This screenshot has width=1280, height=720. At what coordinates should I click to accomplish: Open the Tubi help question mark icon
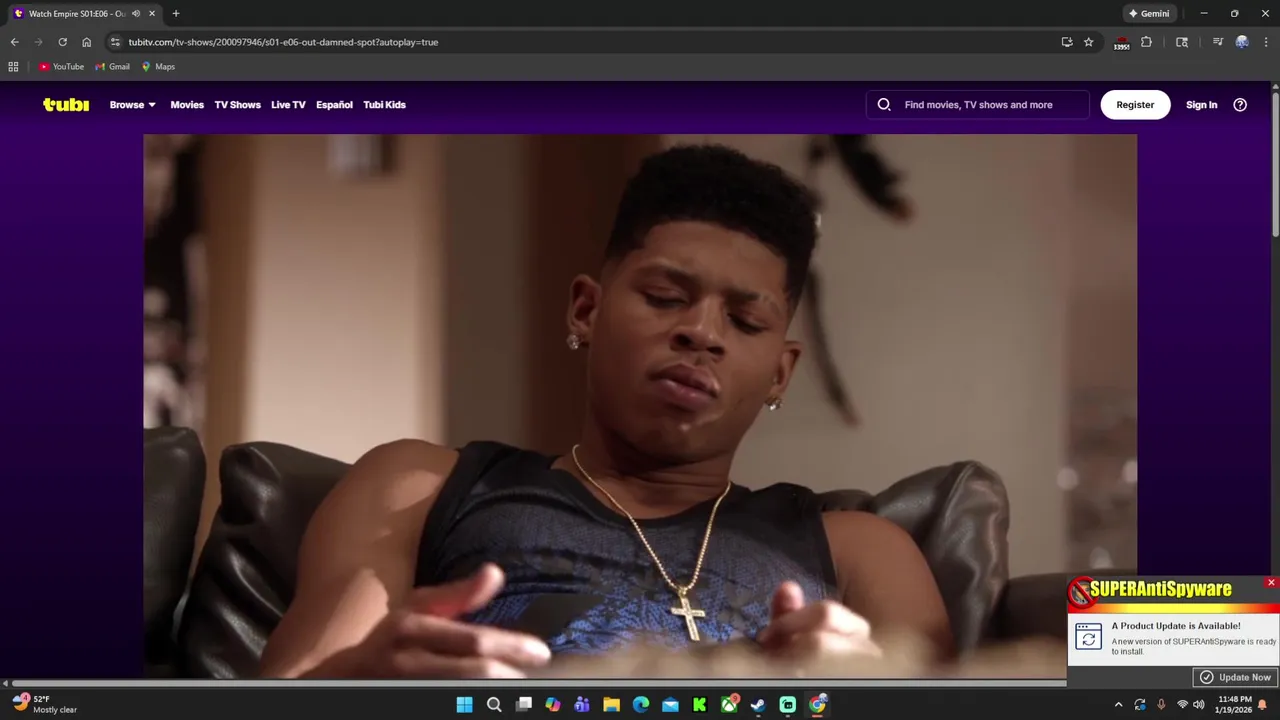tap(1240, 104)
